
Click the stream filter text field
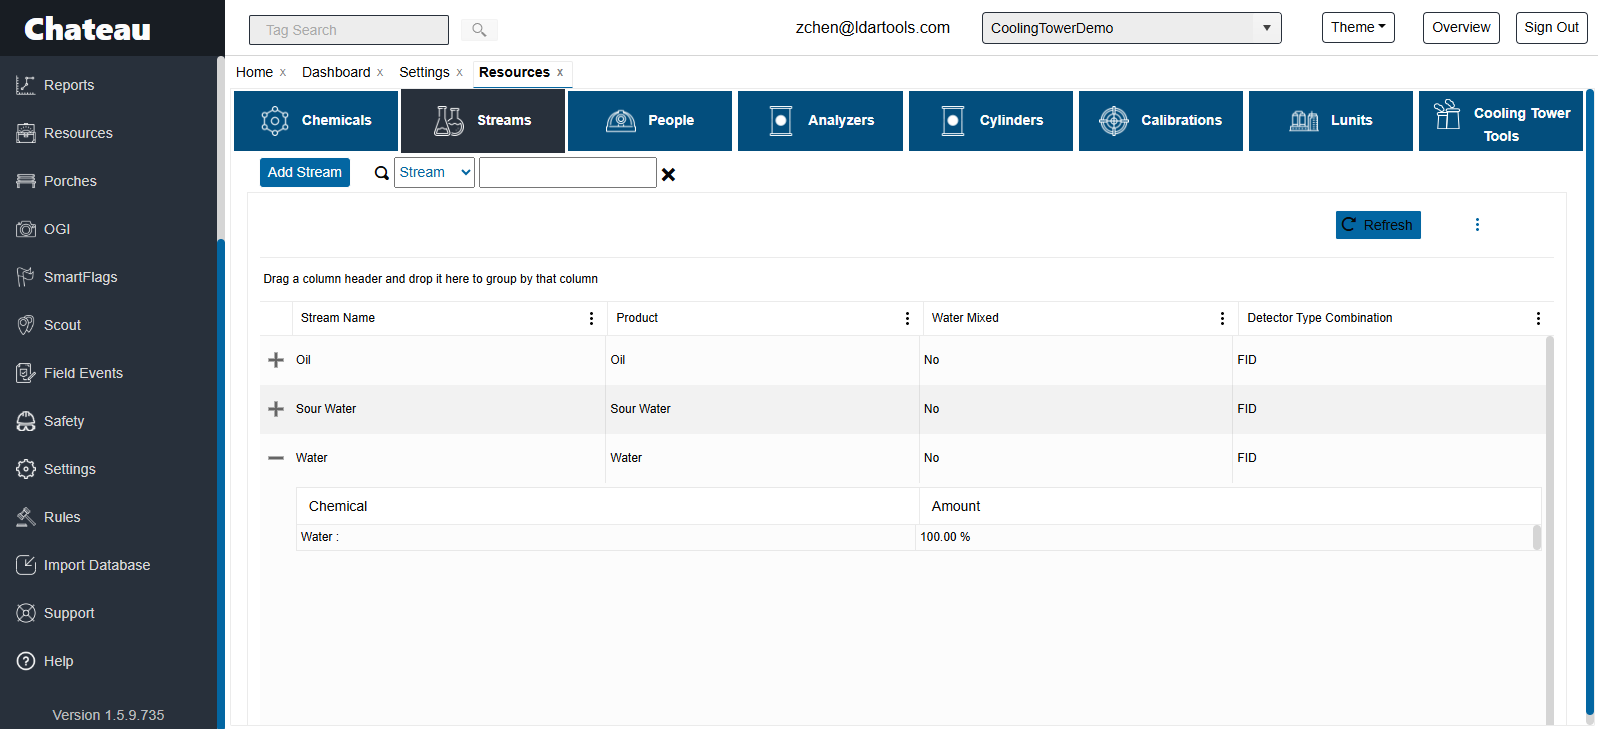pos(567,173)
